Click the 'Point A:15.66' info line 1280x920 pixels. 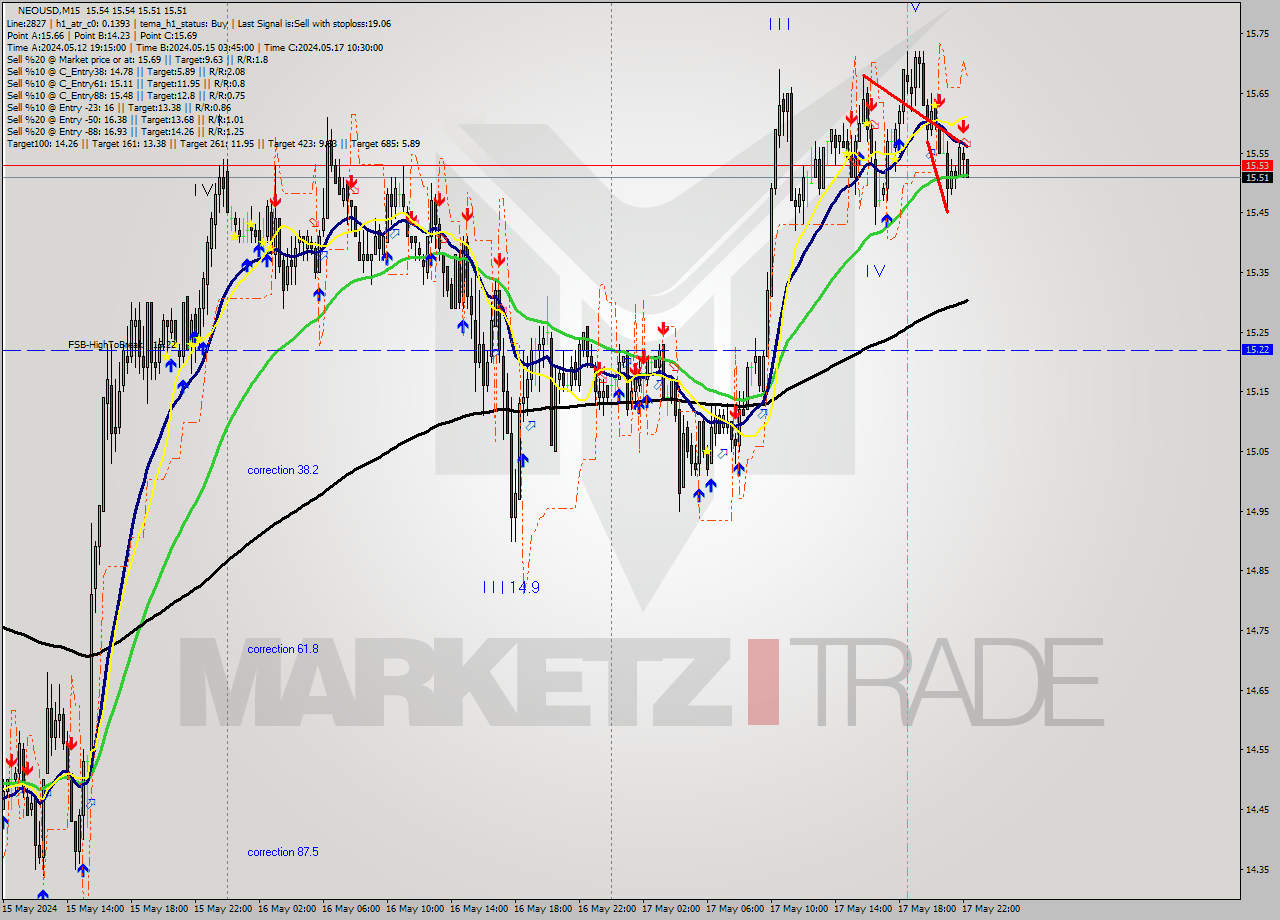point(33,35)
